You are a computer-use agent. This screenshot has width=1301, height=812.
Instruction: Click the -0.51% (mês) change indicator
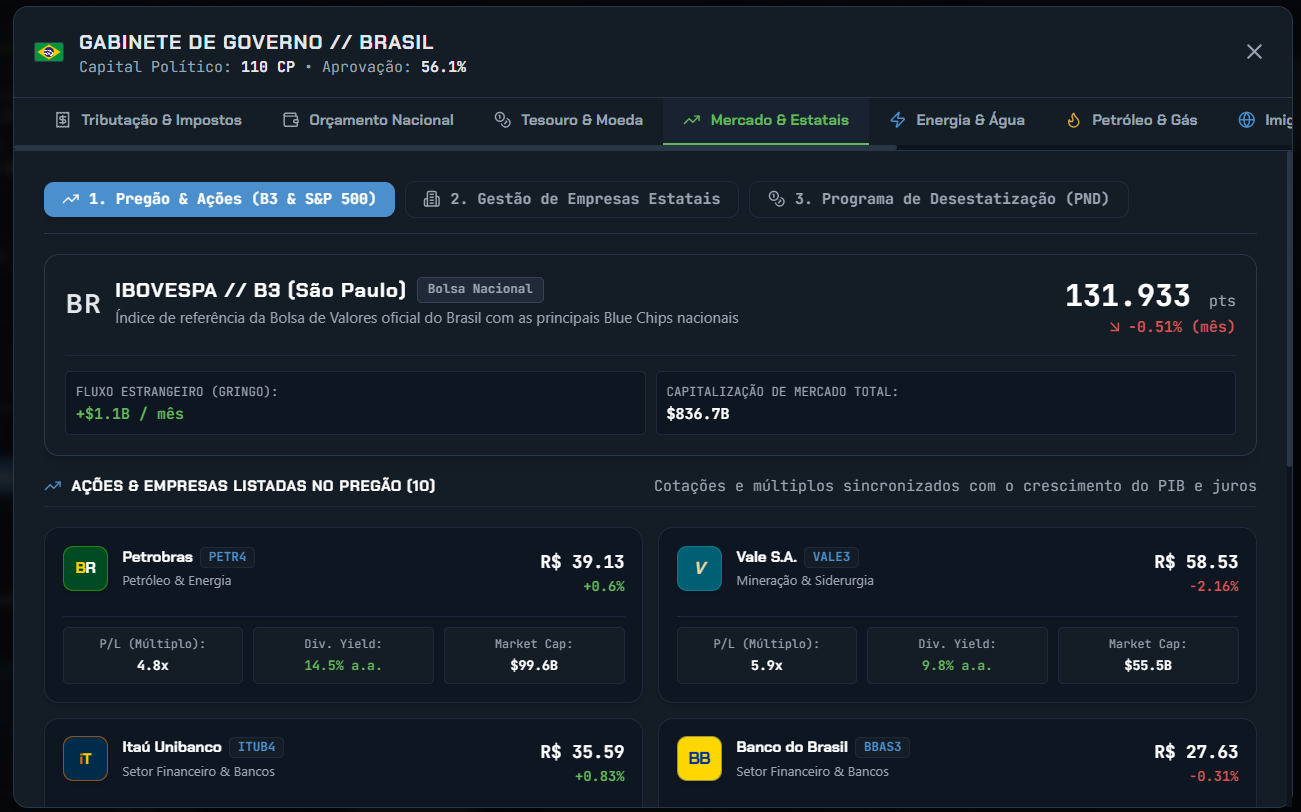tap(1171, 327)
